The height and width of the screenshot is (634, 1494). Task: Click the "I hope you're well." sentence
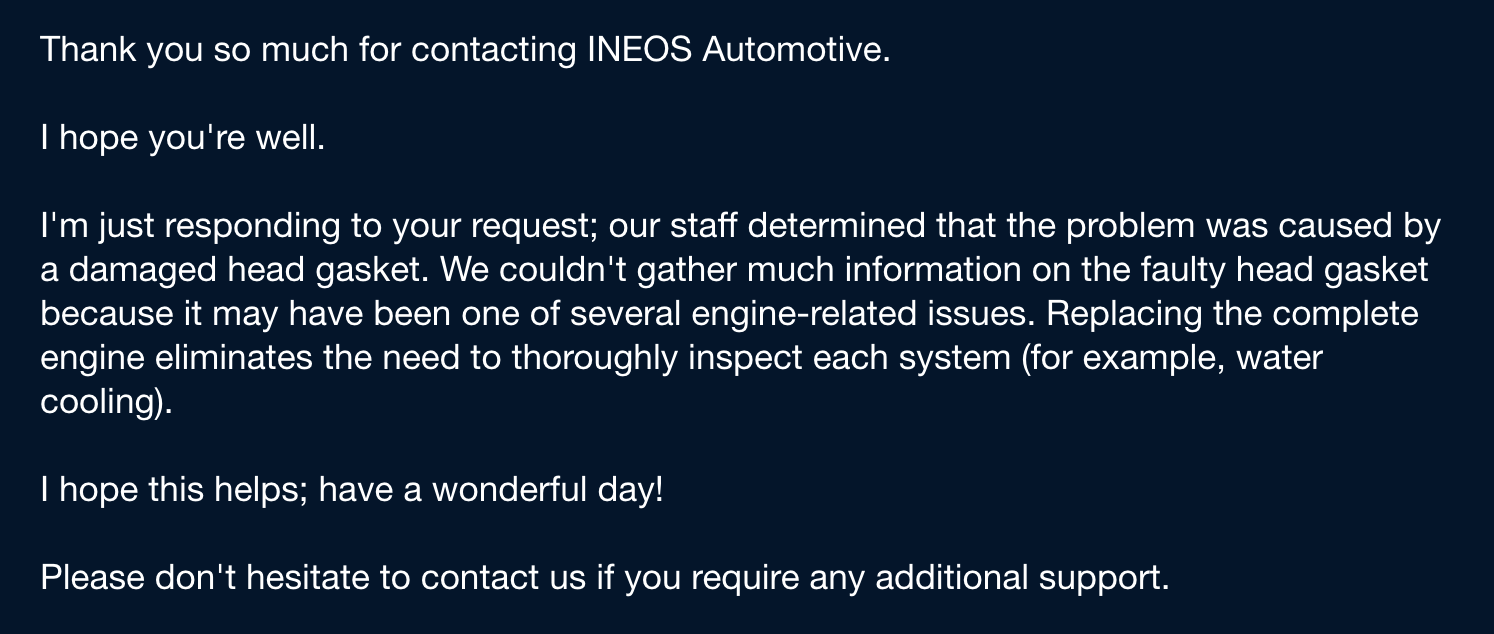[x=183, y=140]
